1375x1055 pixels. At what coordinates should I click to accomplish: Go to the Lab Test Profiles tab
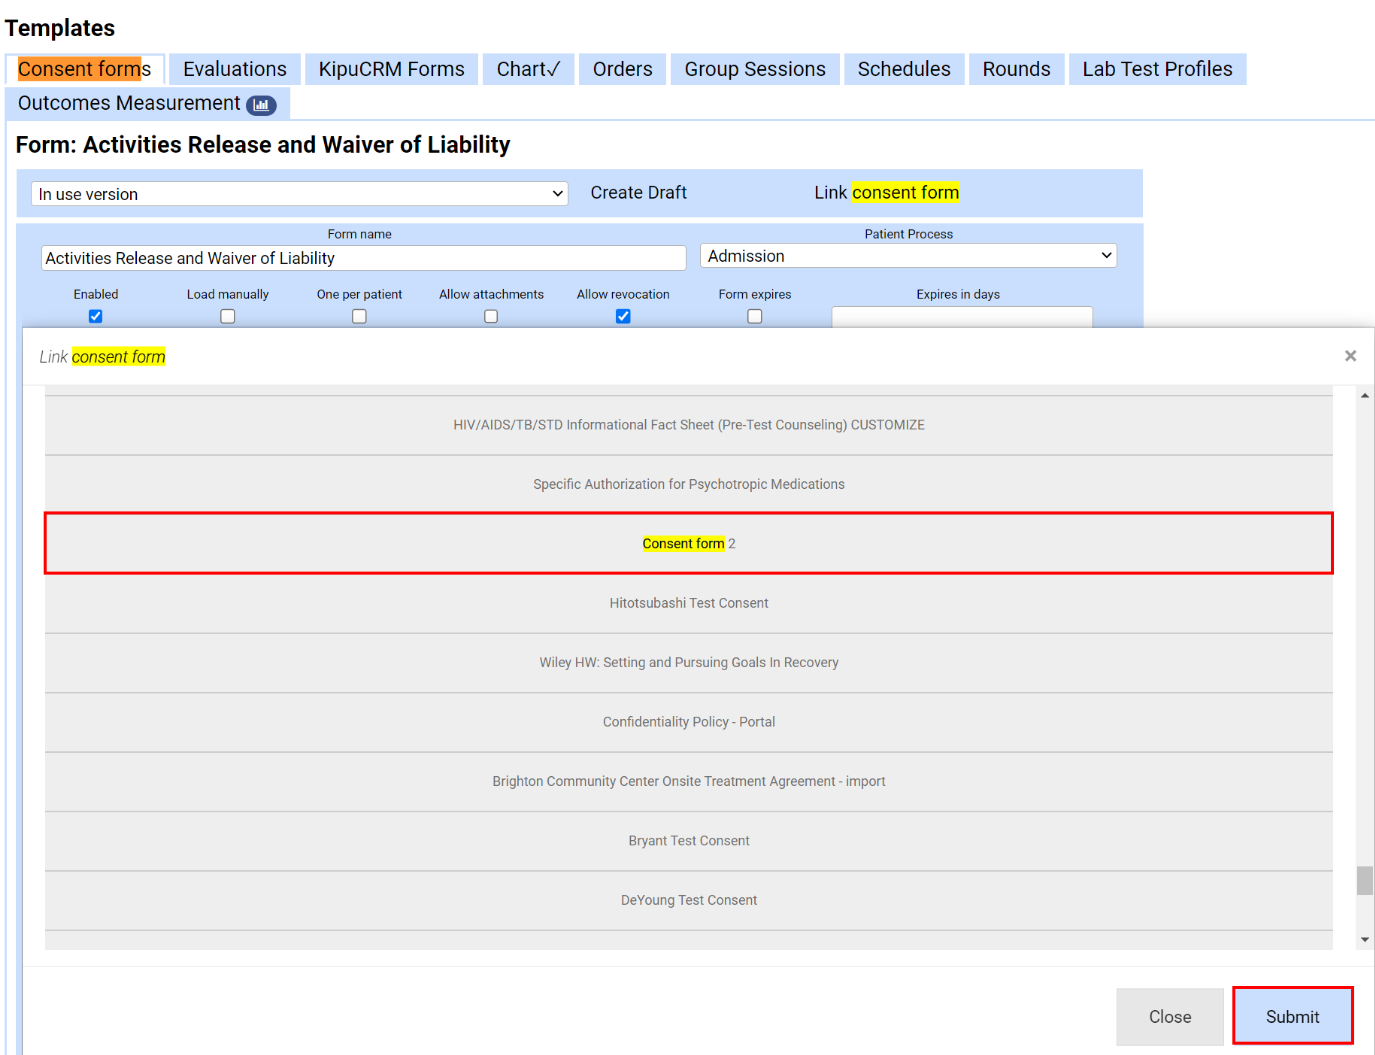click(x=1156, y=69)
